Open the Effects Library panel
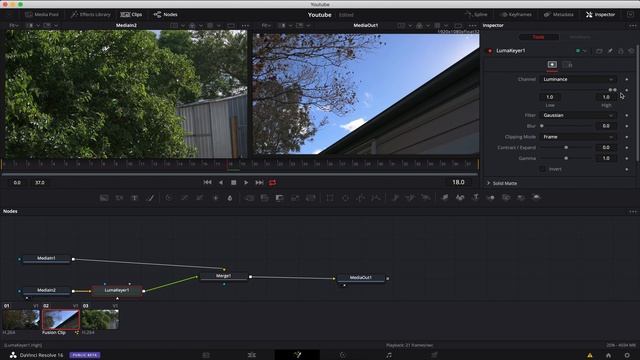Viewport: 640px width, 360px height. point(91,14)
